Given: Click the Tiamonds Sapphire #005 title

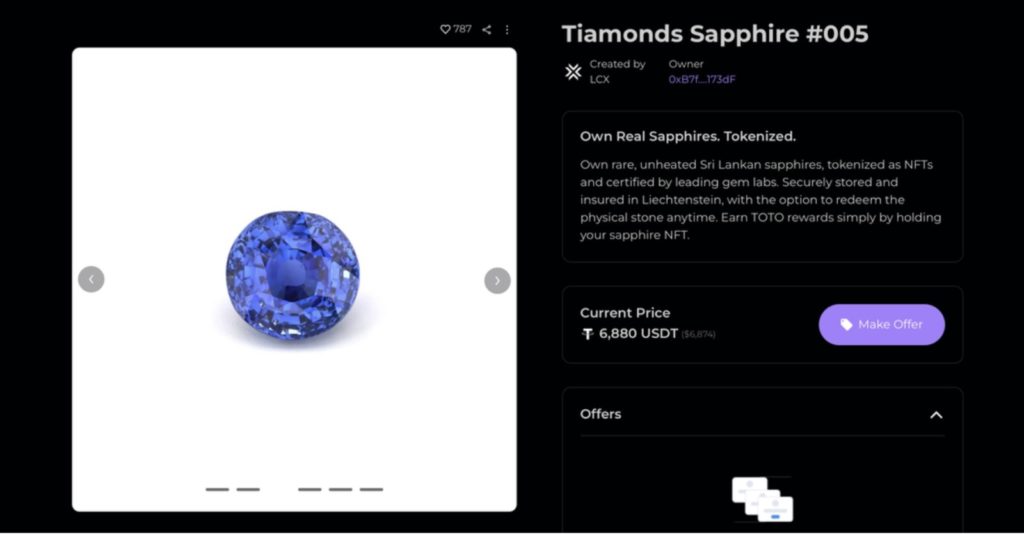Looking at the screenshot, I should [715, 34].
